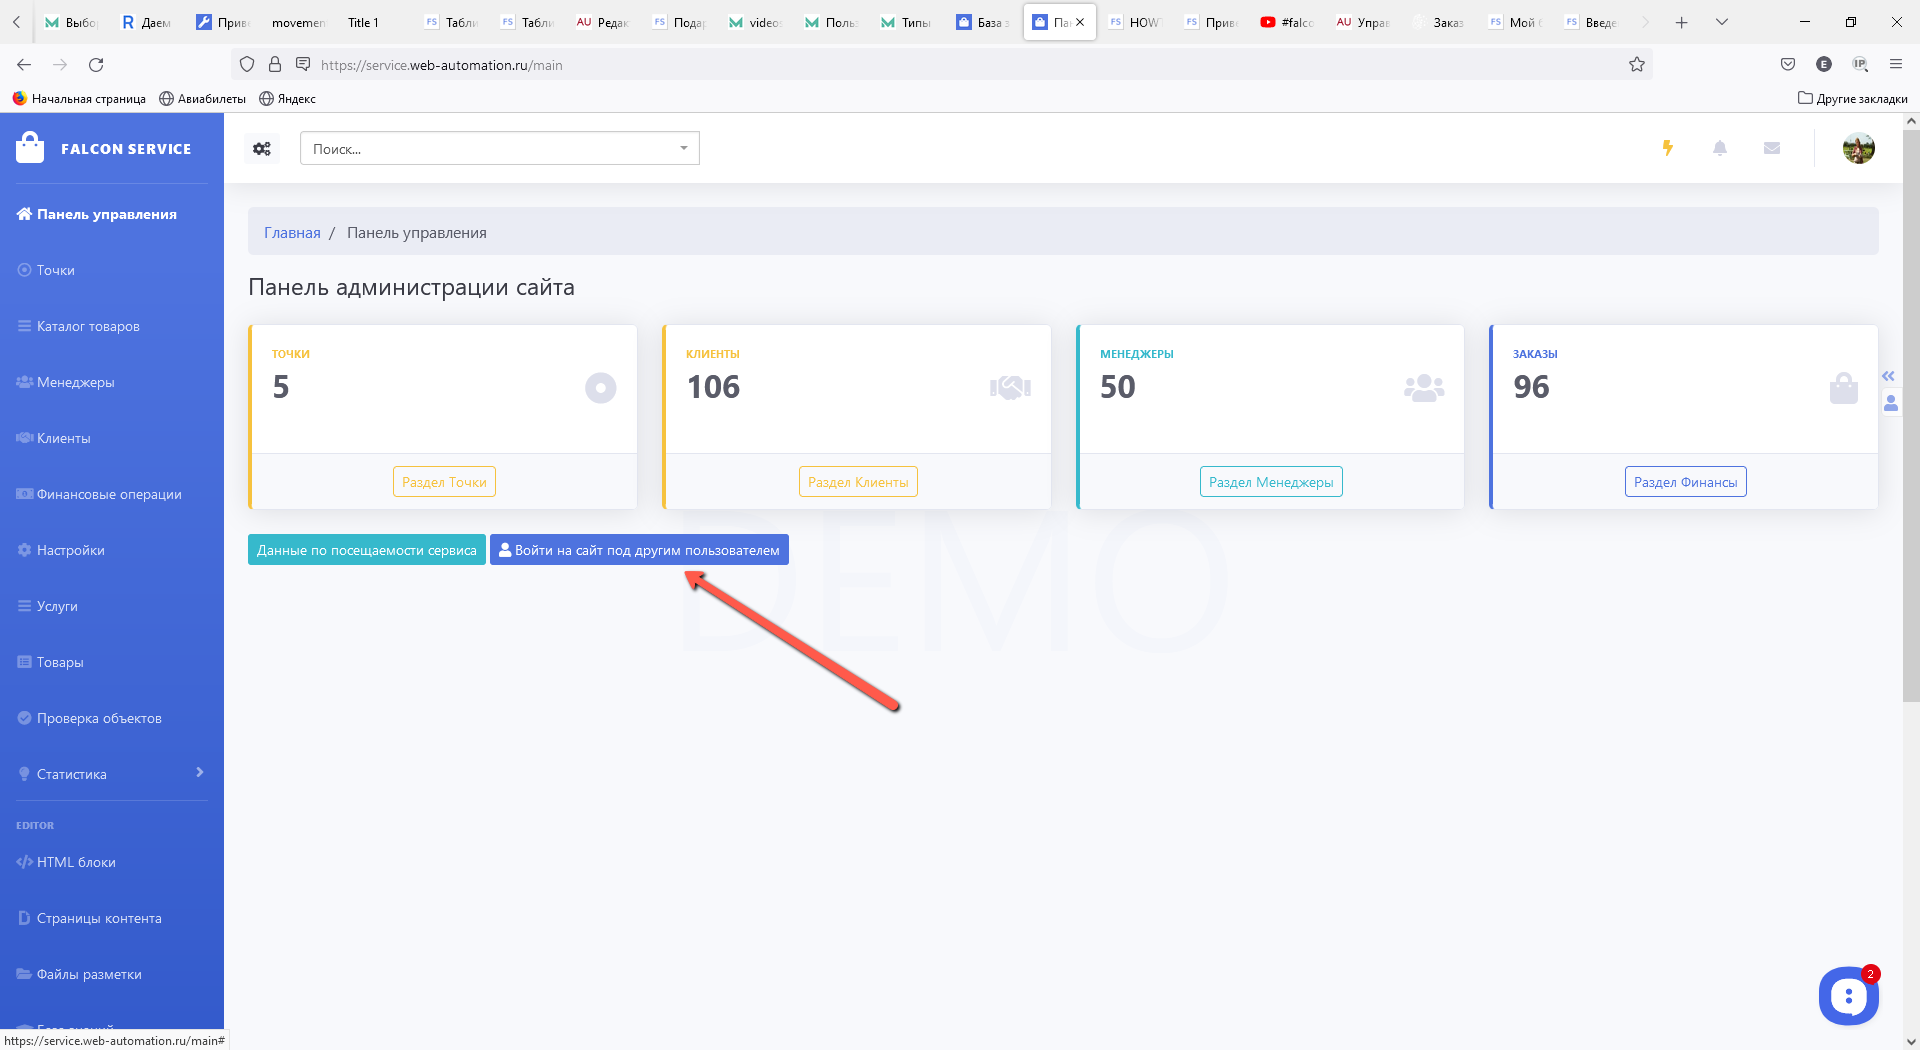1920x1050 pixels.
Task: Click the Falcon Service logo bag icon
Action: pyautogui.click(x=30, y=148)
